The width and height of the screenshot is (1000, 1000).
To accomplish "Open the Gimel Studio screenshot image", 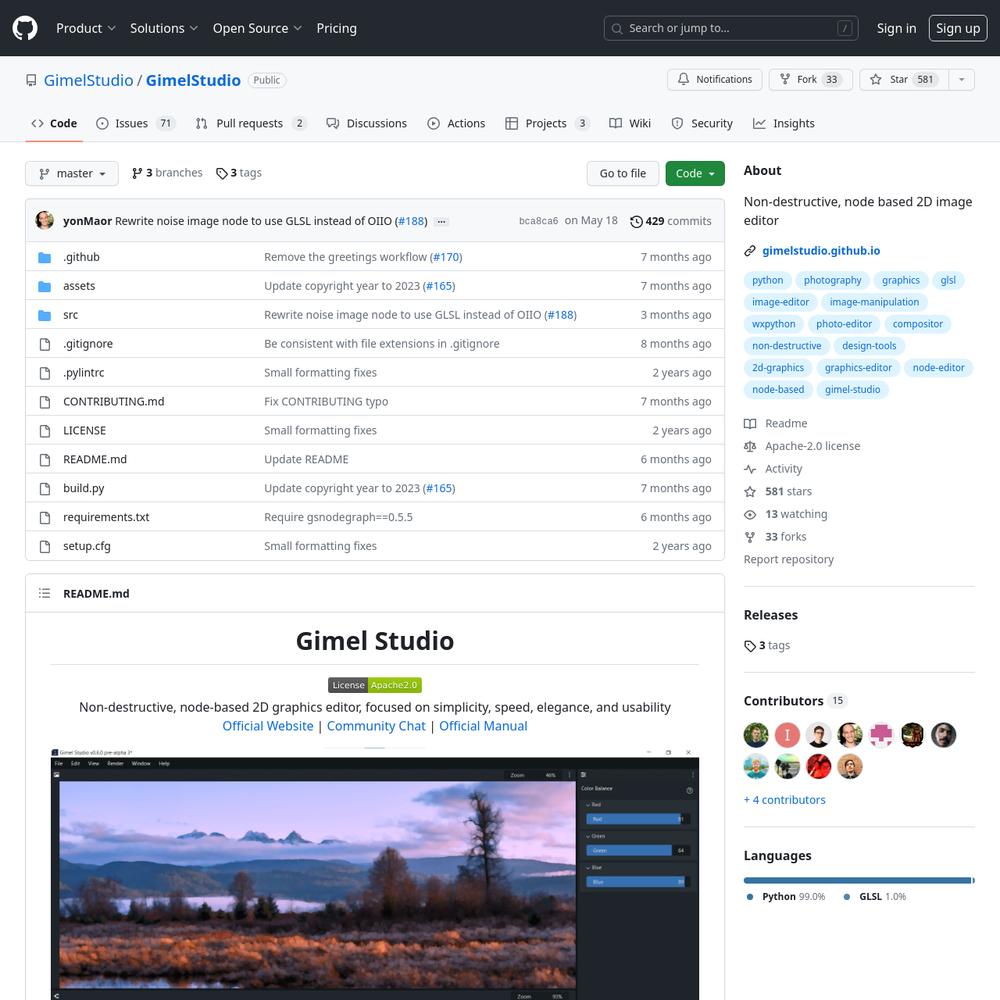I will (x=375, y=875).
